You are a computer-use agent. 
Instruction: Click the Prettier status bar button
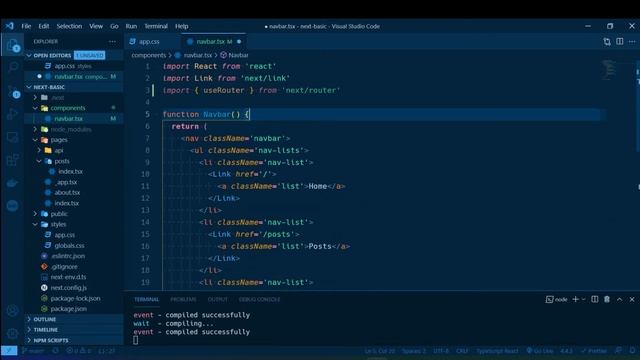[594, 351]
